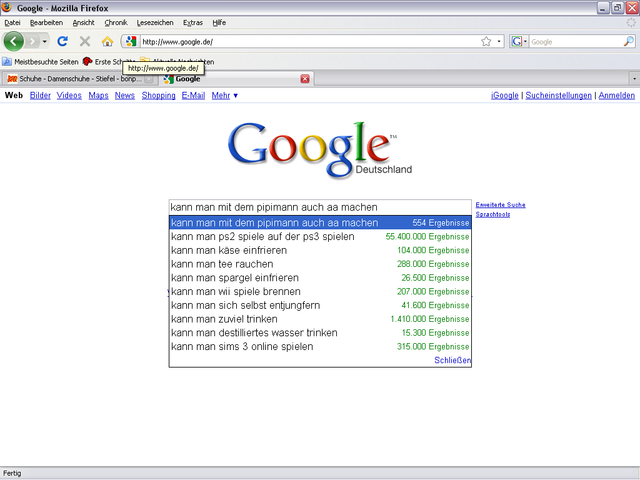Select the highlighted pipimann suggestion row

click(x=320, y=223)
